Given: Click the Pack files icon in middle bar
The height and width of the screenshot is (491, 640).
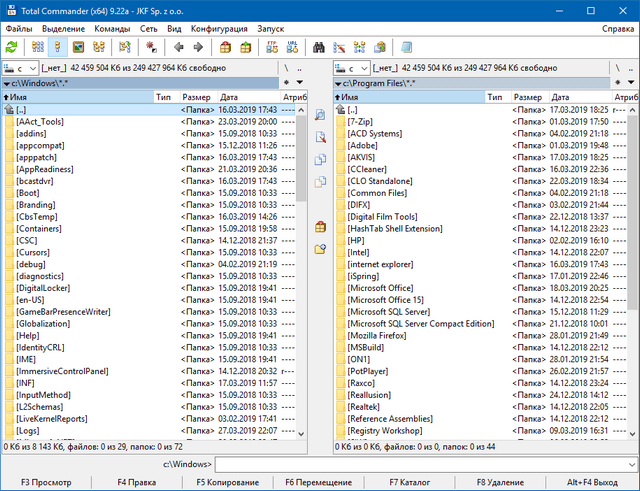Looking at the screenshot, I should point(320,226).
